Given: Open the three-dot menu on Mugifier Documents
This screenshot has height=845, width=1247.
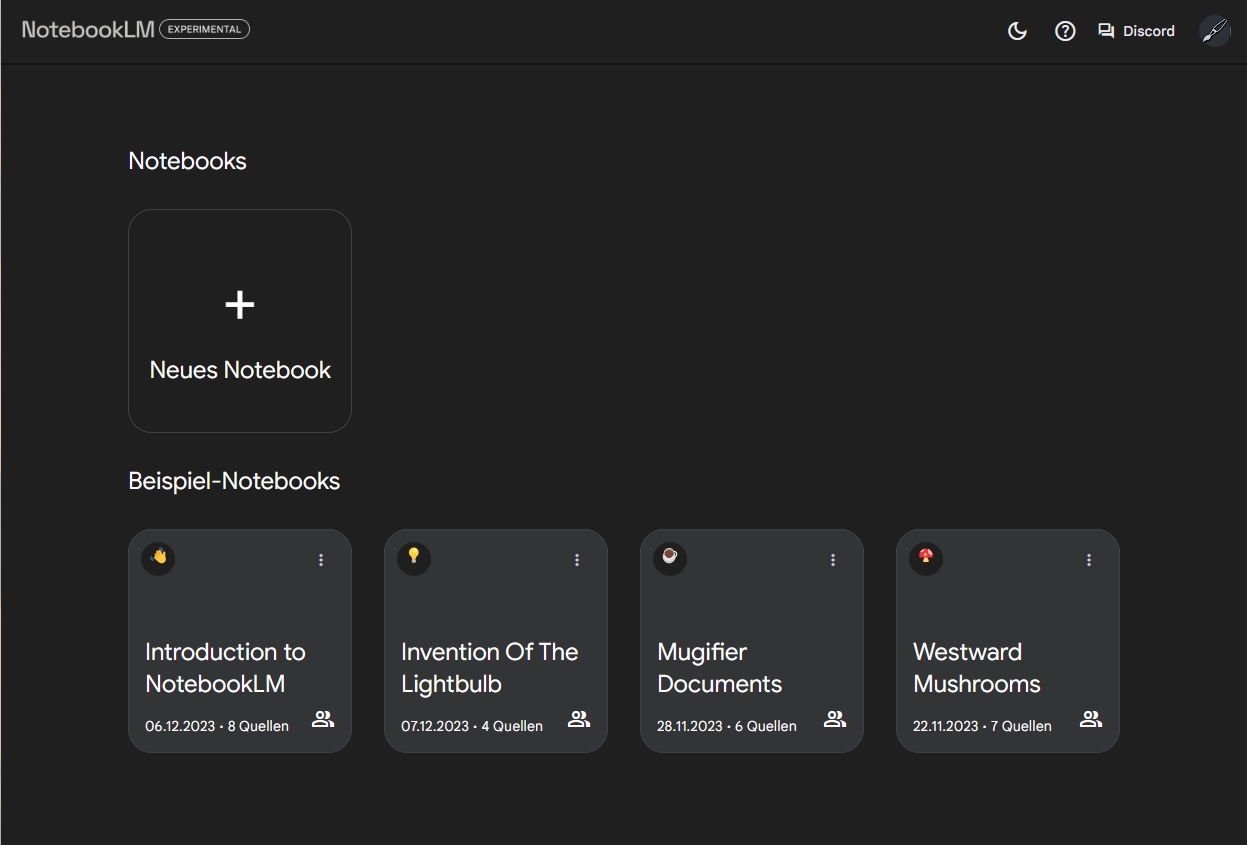Looking at the screenshot, I should point(833,560).
